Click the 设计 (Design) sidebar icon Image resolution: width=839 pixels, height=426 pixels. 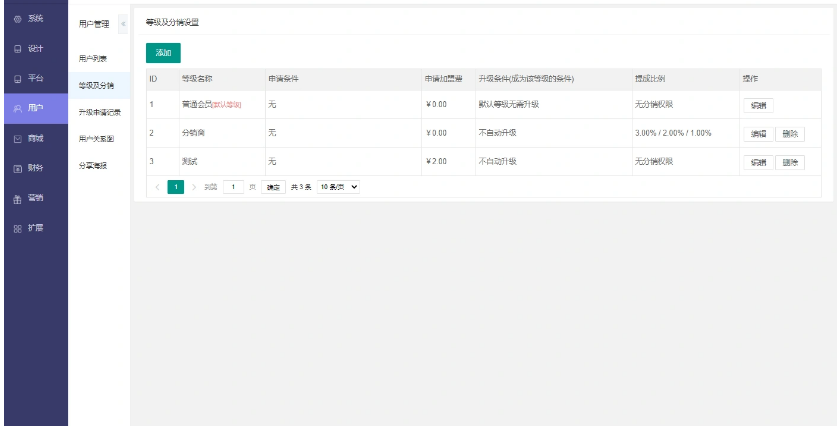(17, 48)
